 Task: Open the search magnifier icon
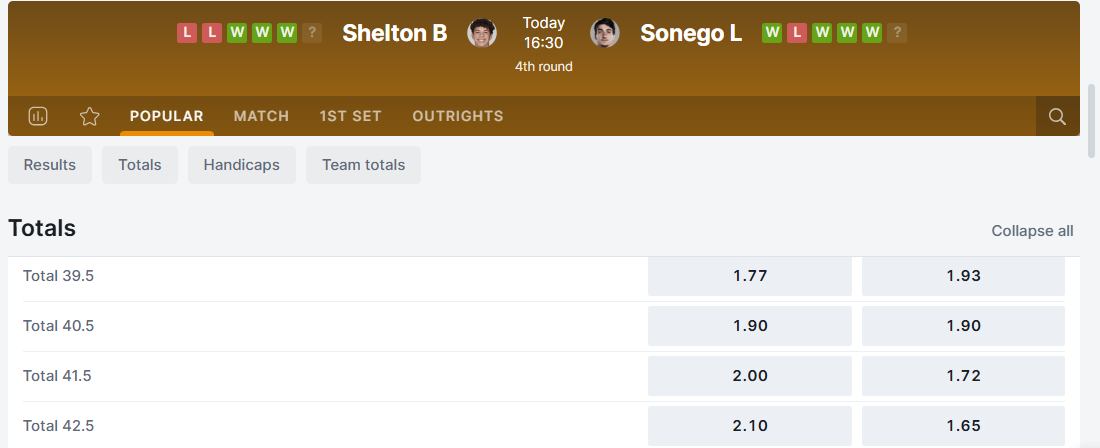(1057, 116)
